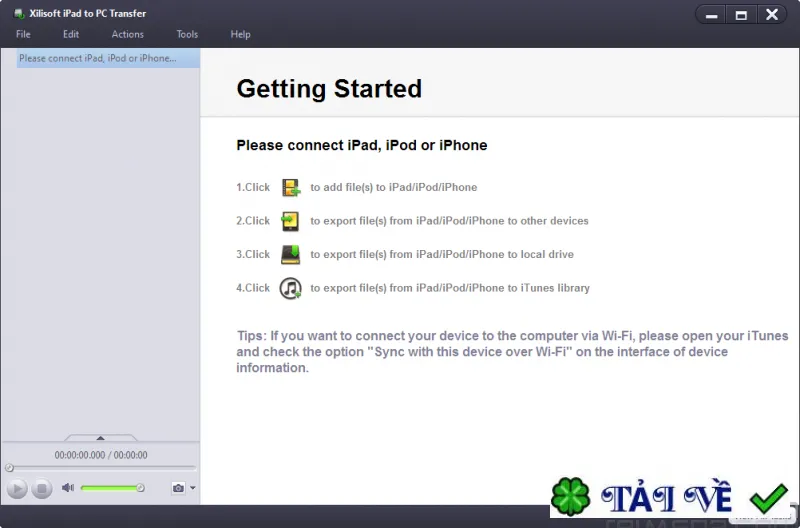Open the Tools menu
This screenshot has height=528, width=800.
click(187, 34)
